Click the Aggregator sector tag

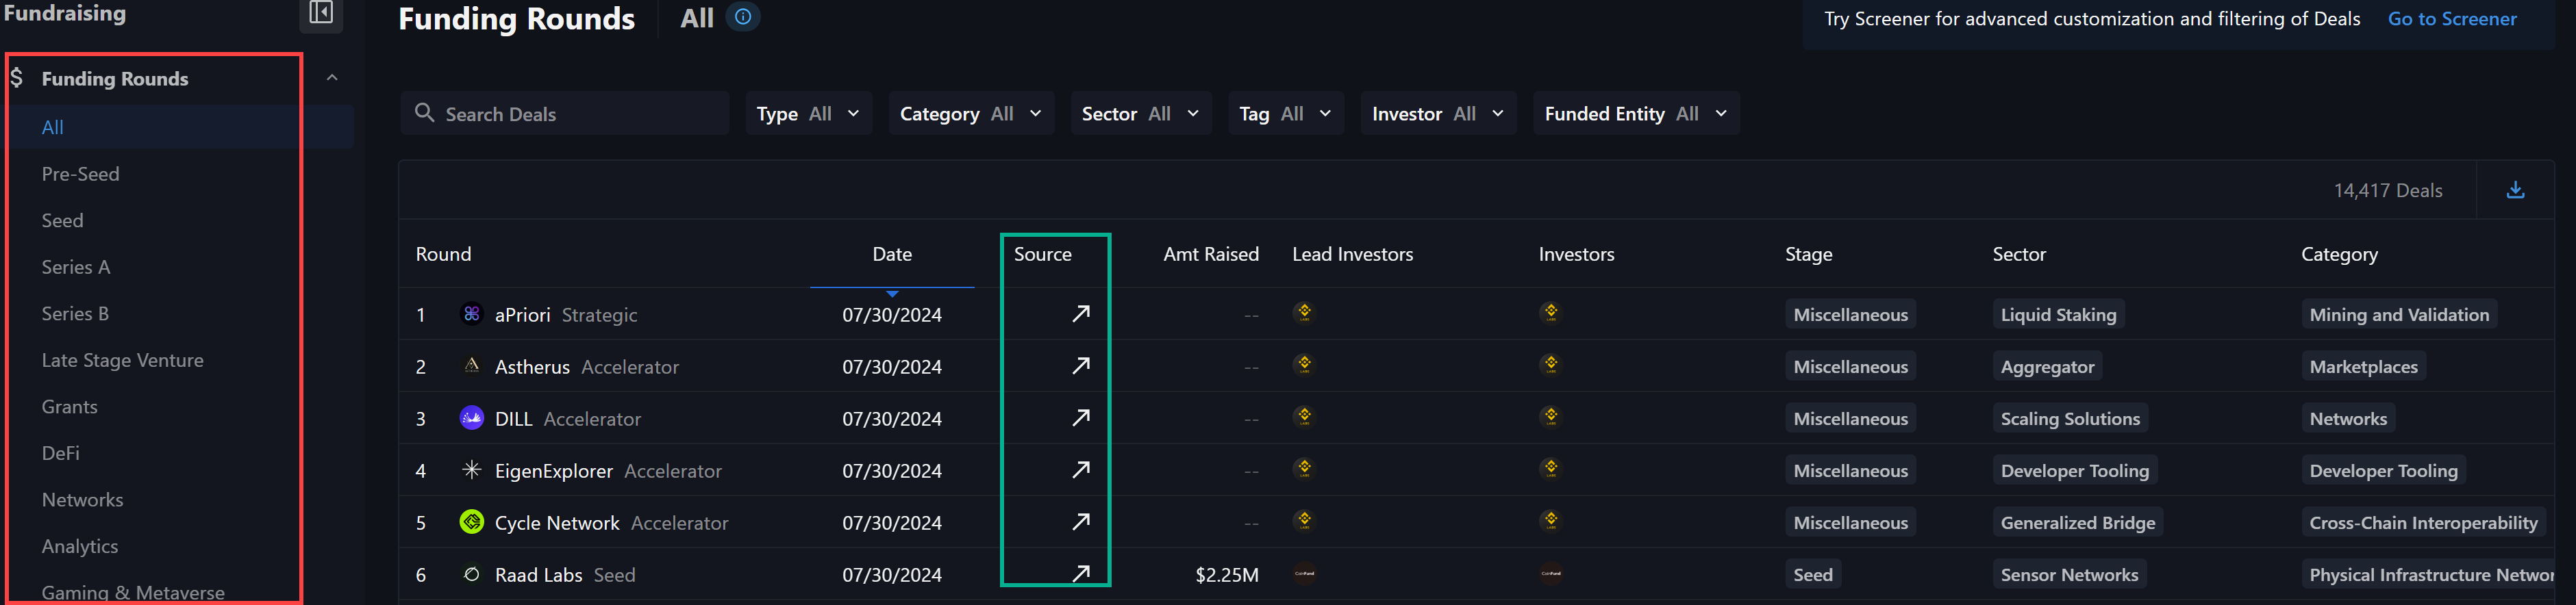tap(2047, 366)
